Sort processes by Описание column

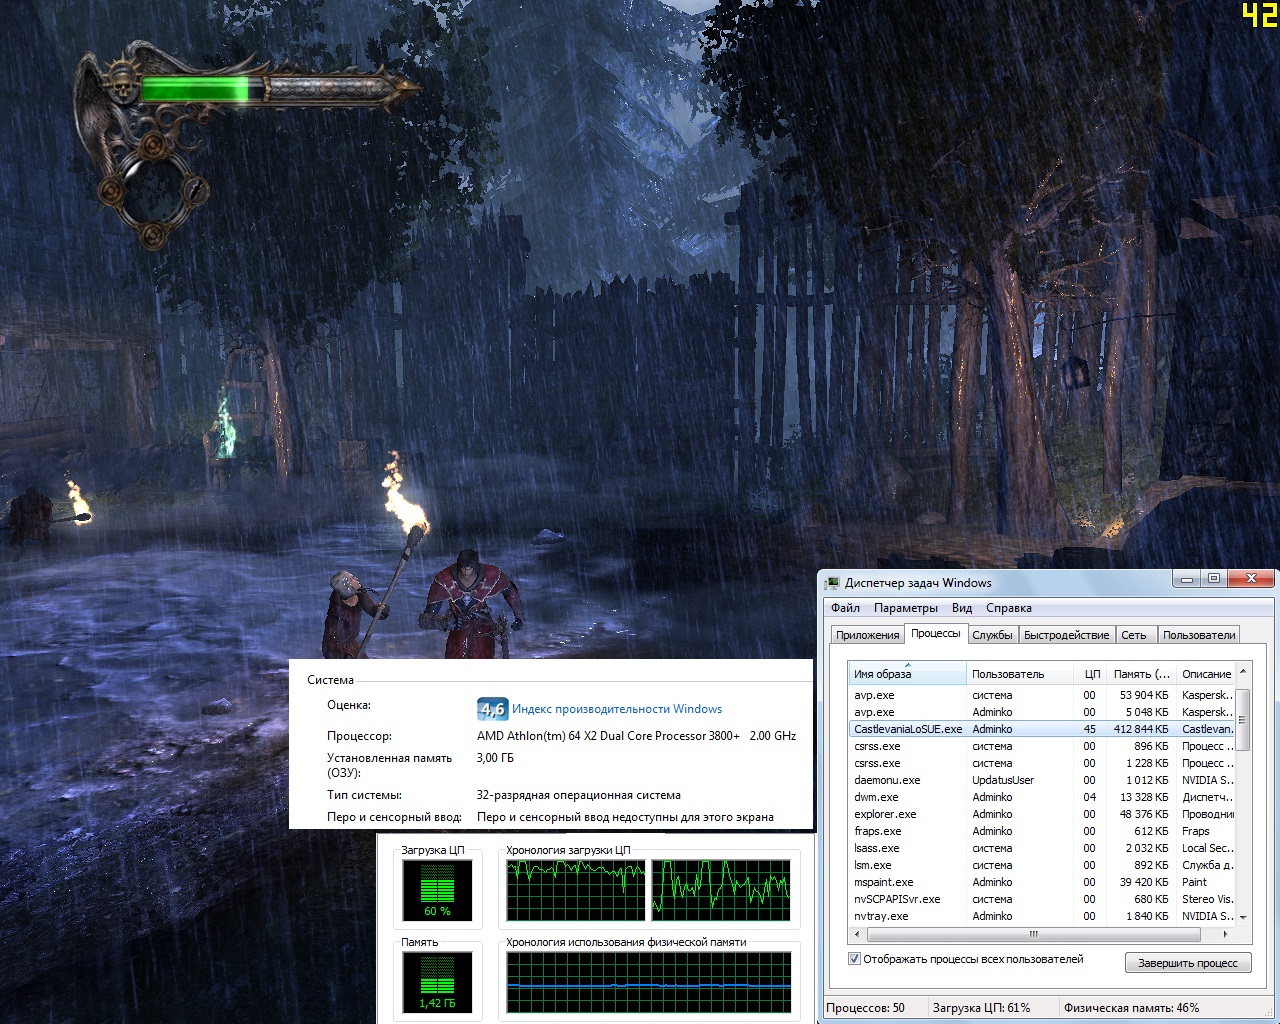1206,674
